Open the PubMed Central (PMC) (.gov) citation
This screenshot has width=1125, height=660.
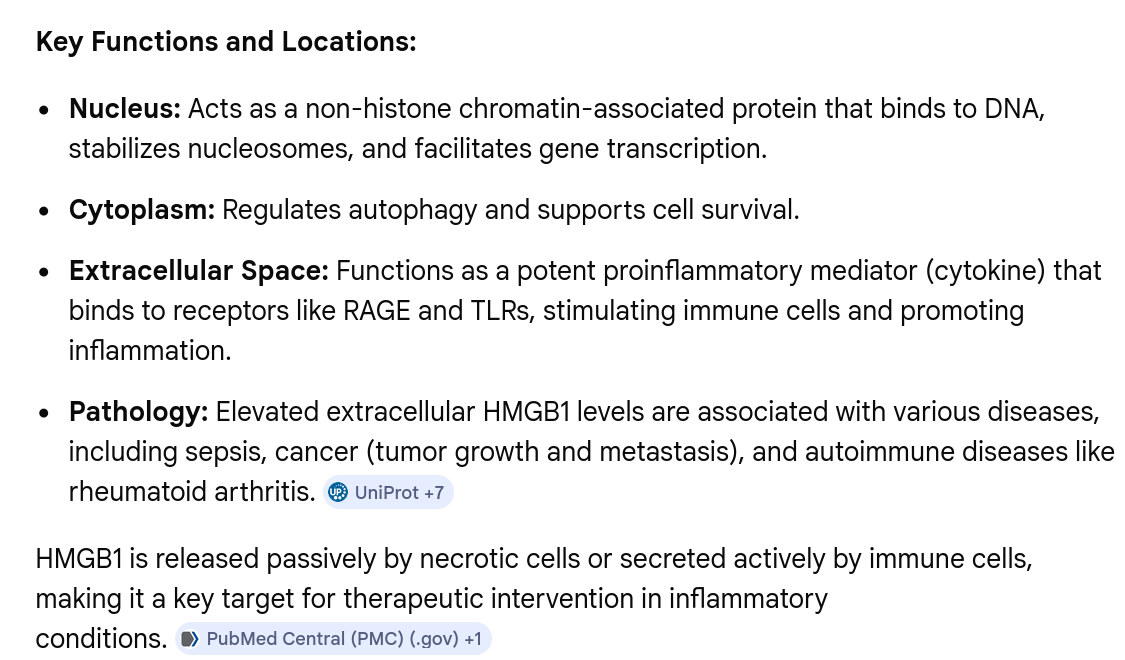pyautogui.click(x=333, y=638)
